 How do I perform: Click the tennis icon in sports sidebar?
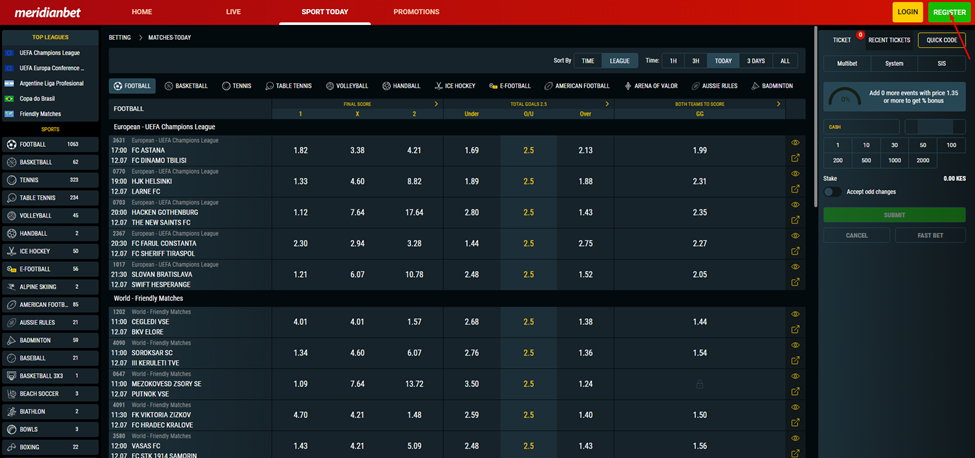[11, 180]
